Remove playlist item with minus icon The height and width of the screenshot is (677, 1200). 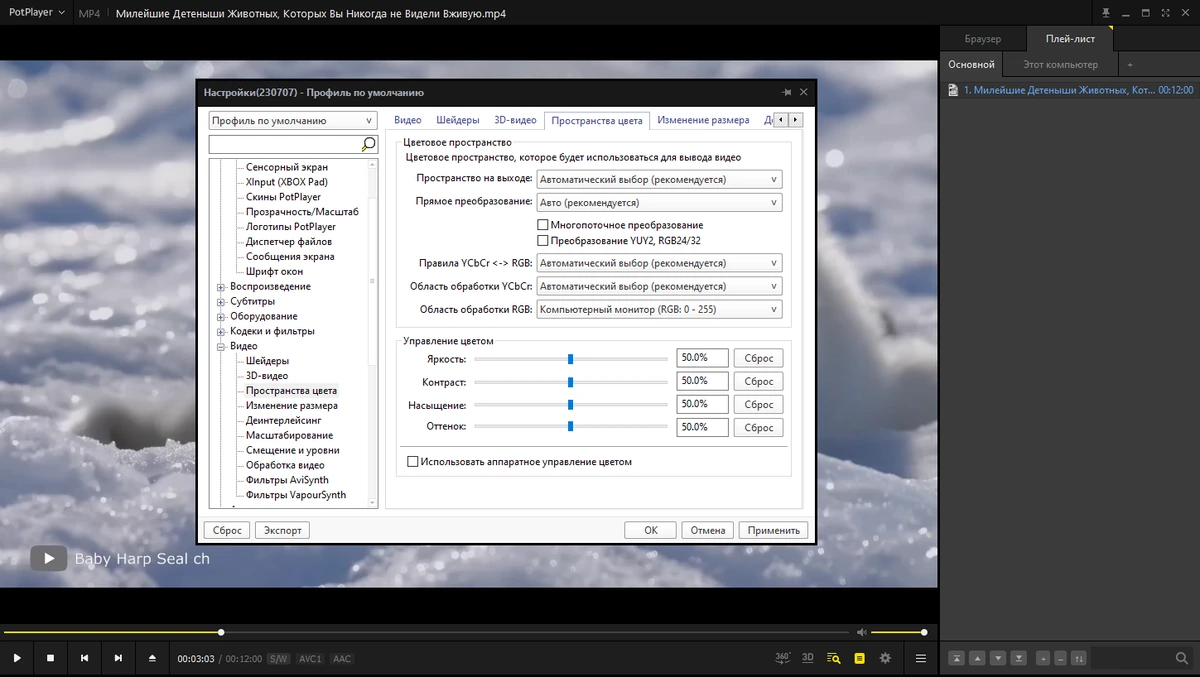(1060, 658)
